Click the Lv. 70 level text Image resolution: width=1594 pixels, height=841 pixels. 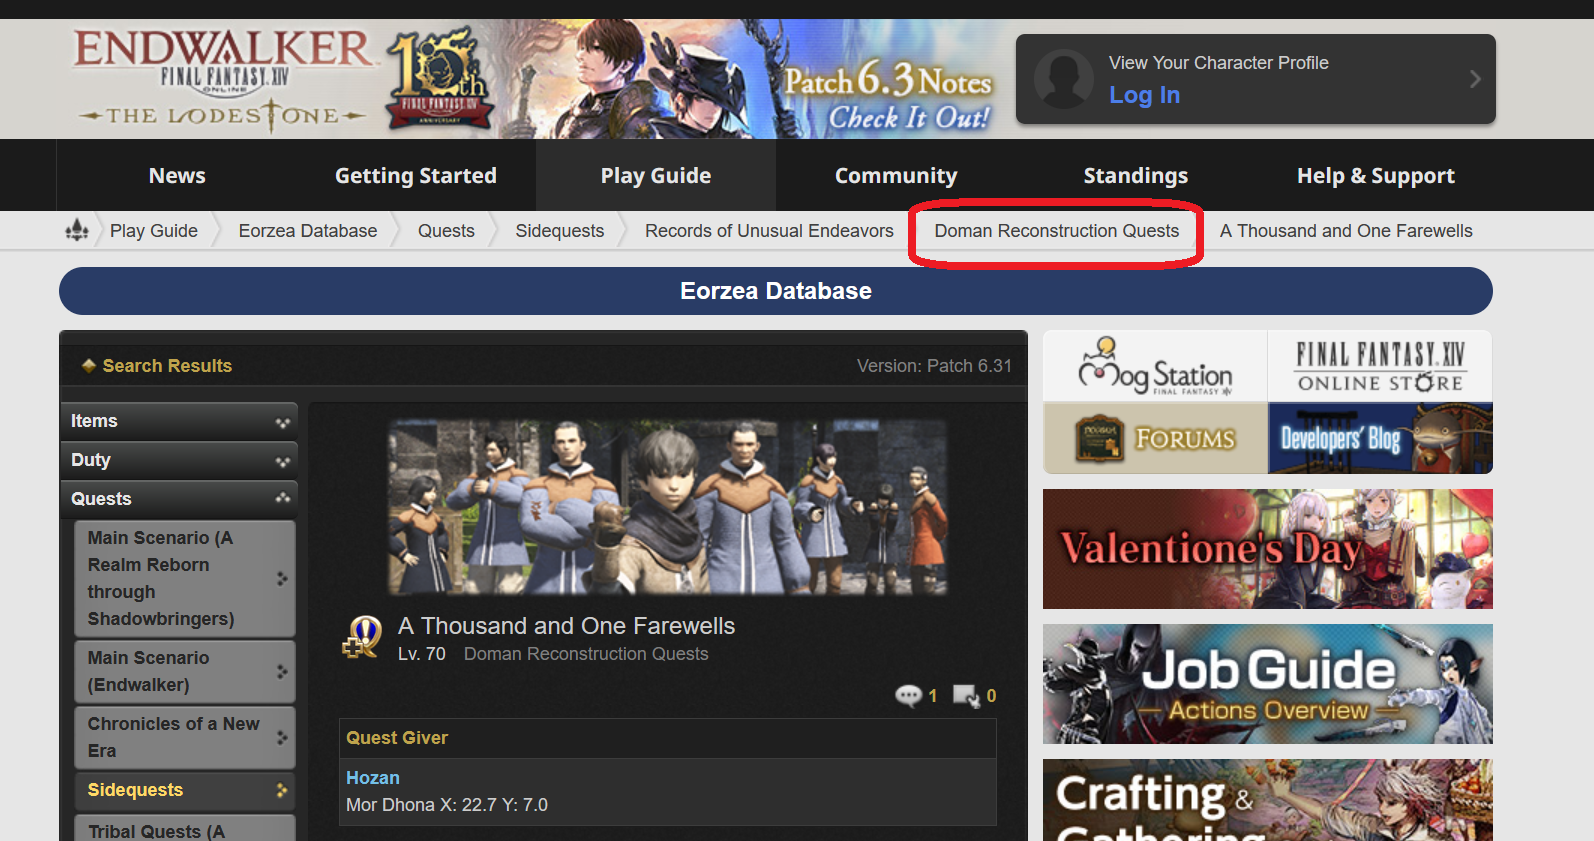(x=422, y=654)
